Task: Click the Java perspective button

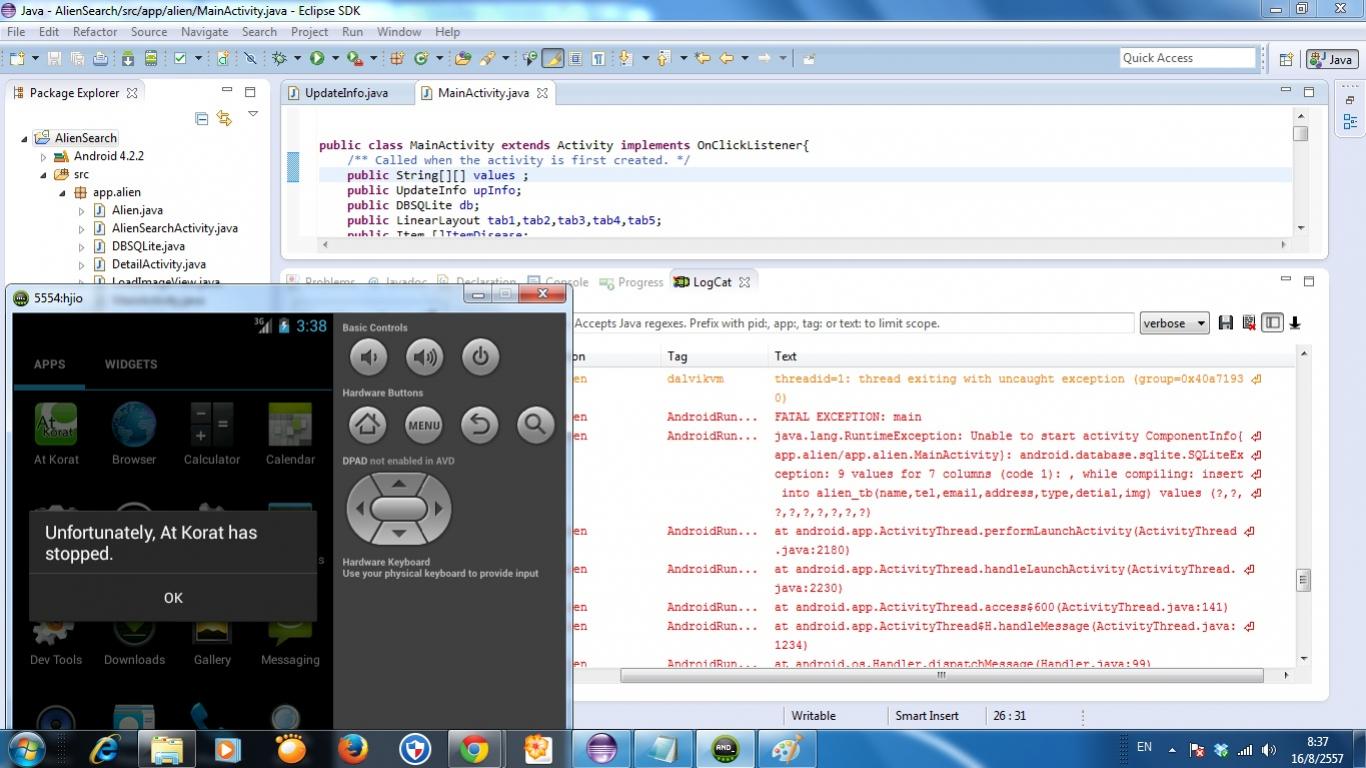Action: point(1331,59)
